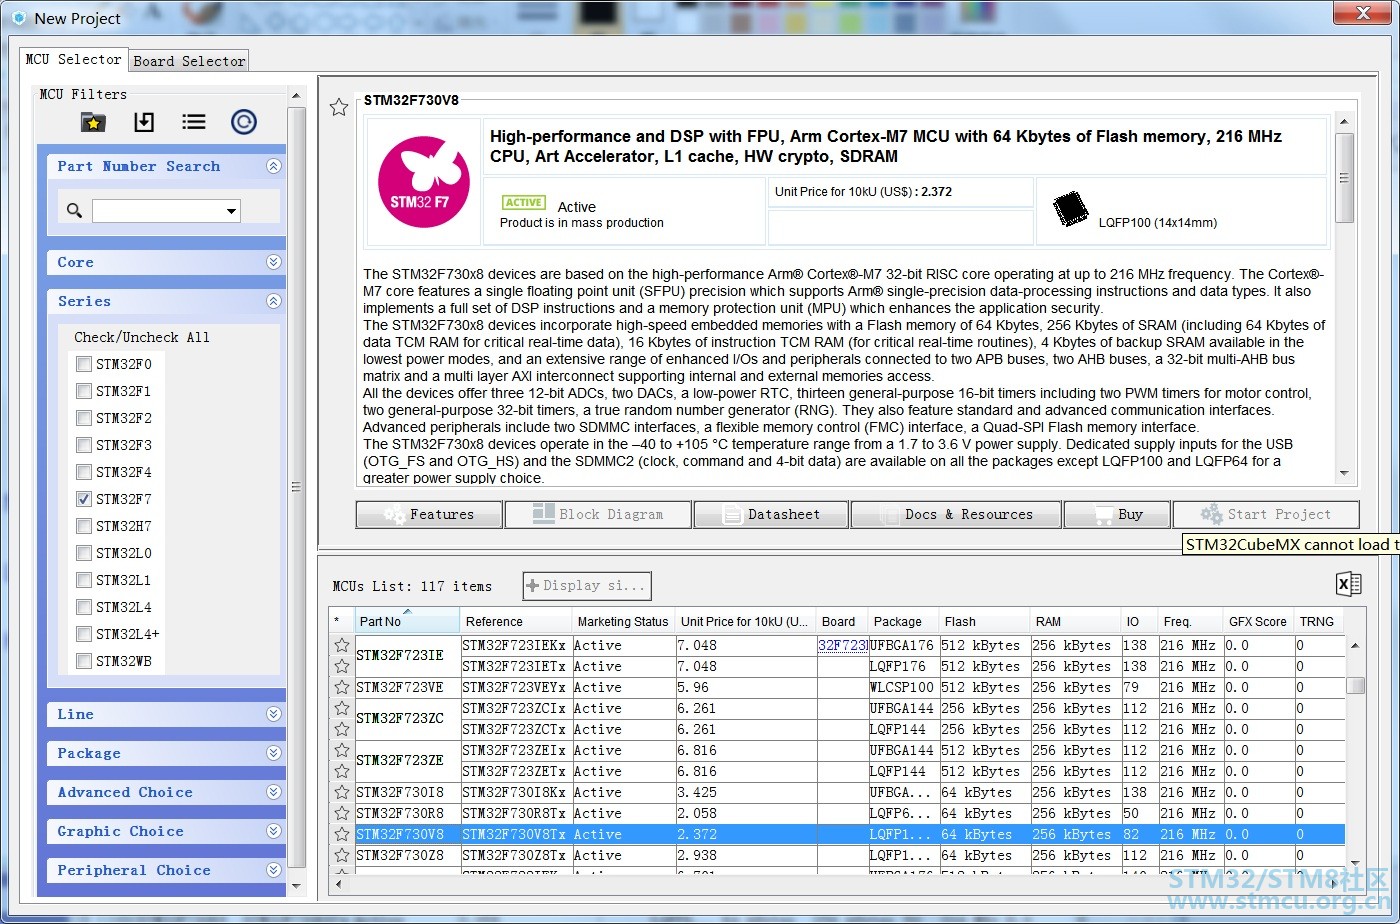Sort by the Flash column header
Viewport: 1400px width, 924px height.
(984, 621)
